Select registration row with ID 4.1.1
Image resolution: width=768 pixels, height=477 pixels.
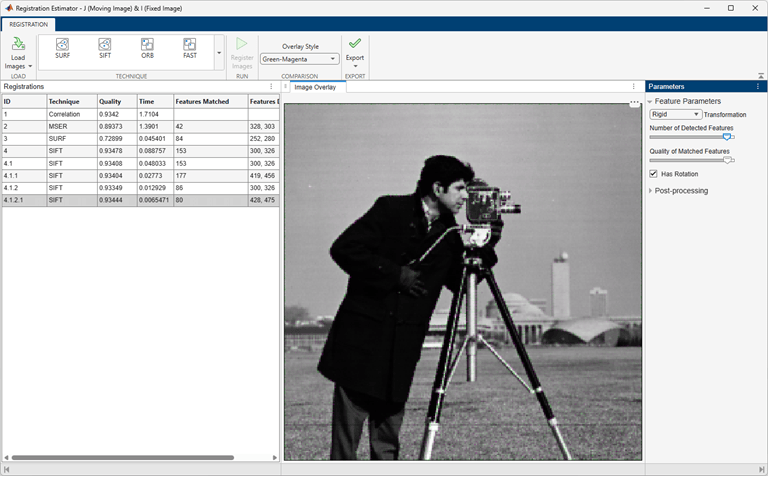pyautogui.click(x=141, y=175)
